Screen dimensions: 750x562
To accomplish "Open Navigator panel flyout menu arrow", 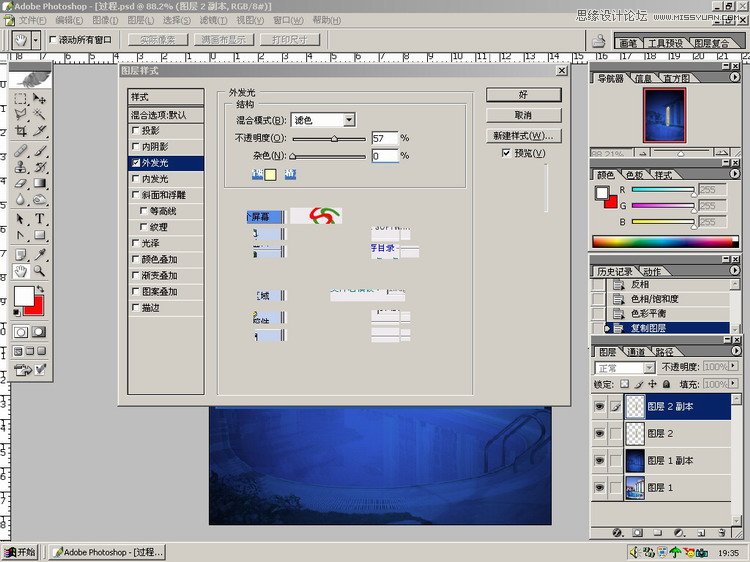I will [735, 77].
